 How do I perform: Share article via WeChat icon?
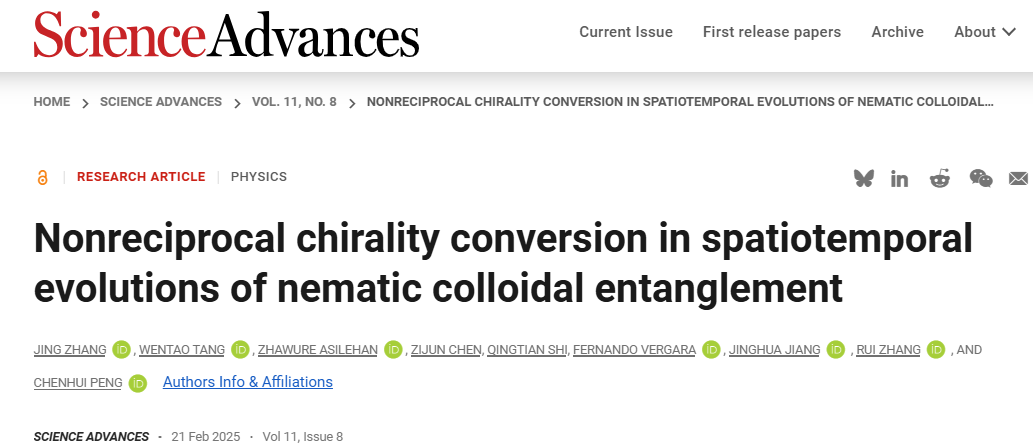coord(981,178)
